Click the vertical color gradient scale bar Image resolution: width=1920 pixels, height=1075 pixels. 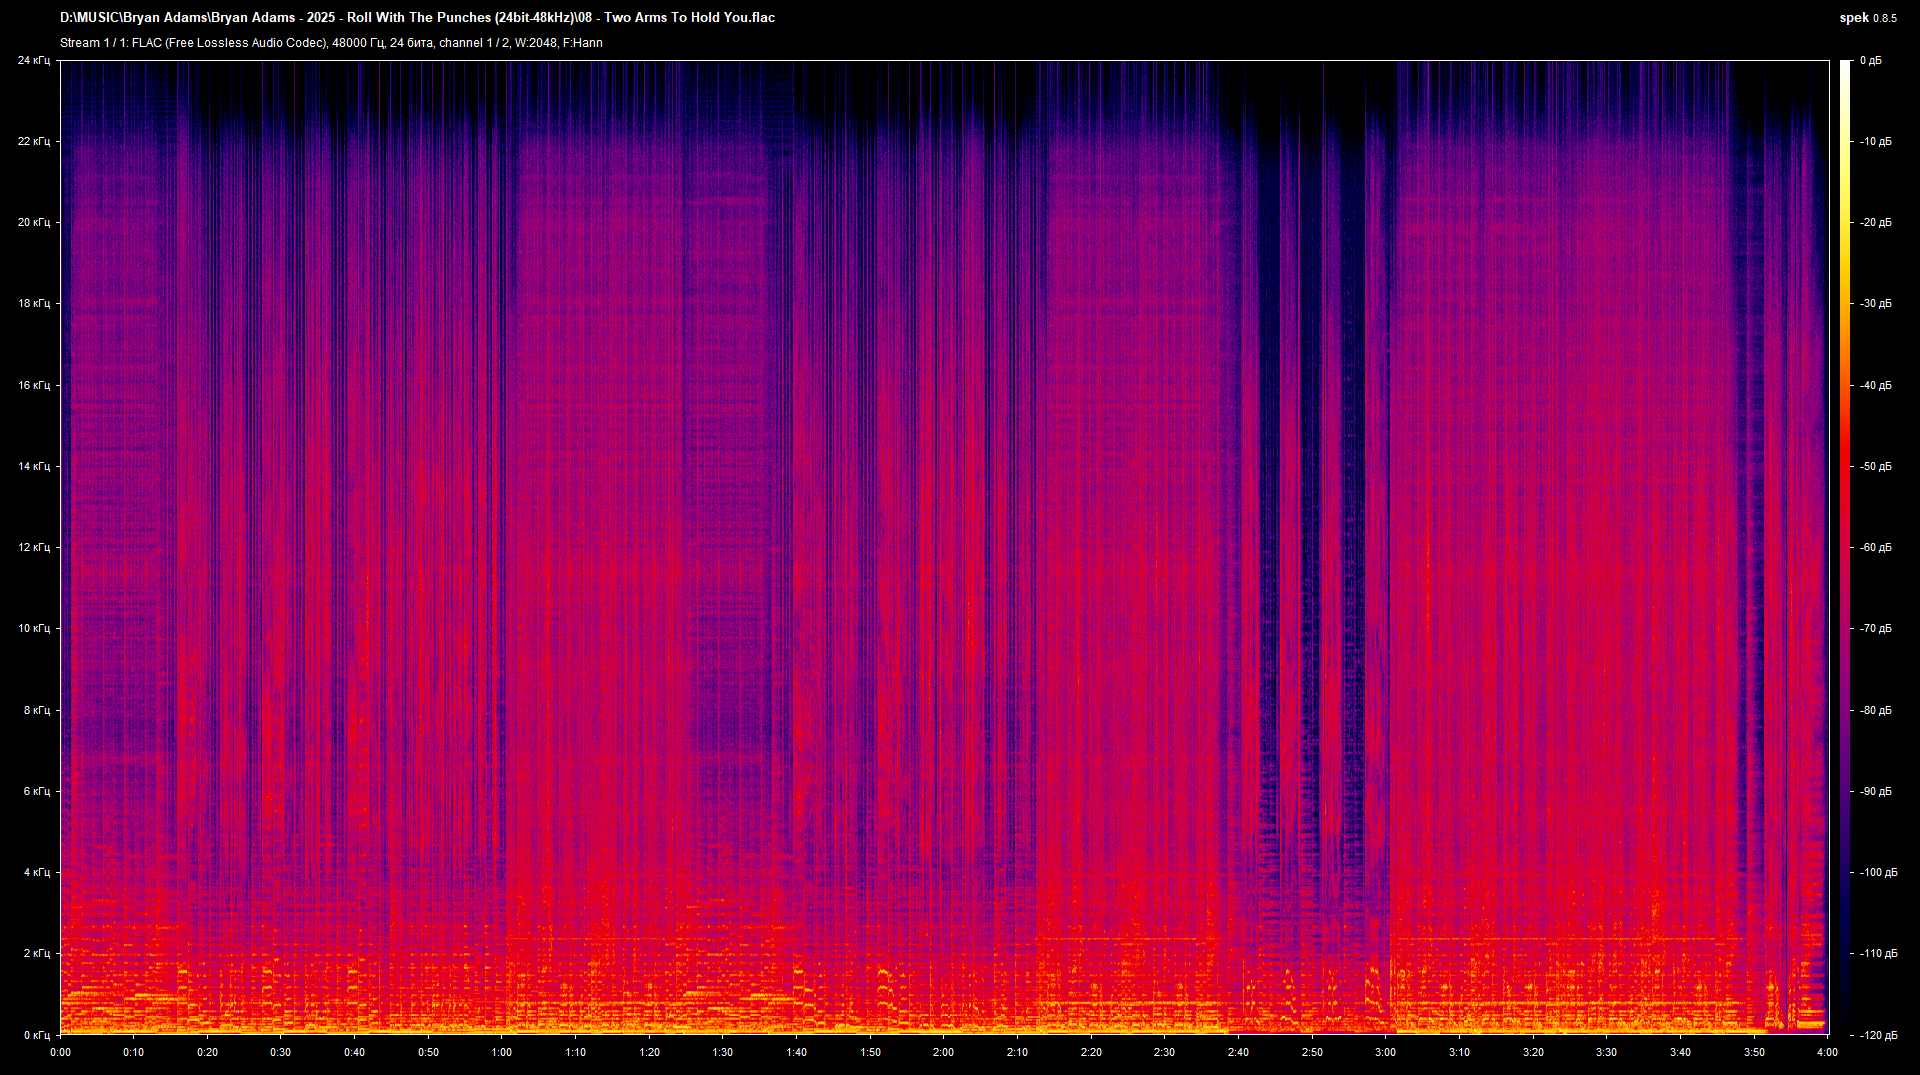[1845, 547]
